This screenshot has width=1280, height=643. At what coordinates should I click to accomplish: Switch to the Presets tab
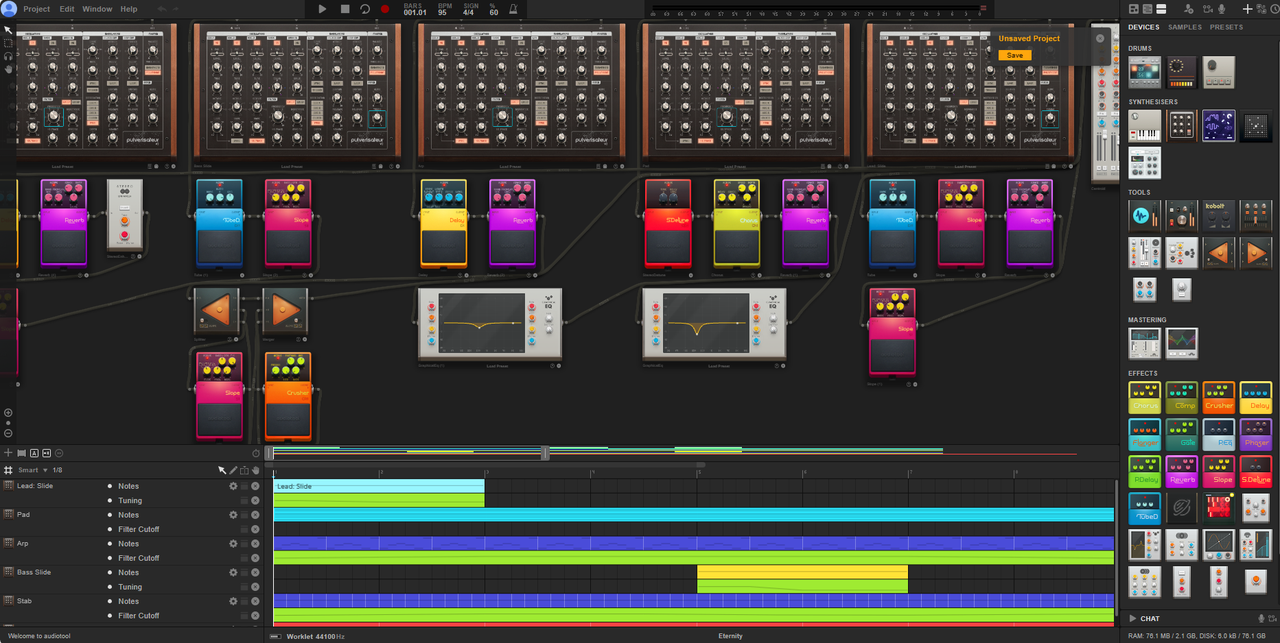(1226, 27)
